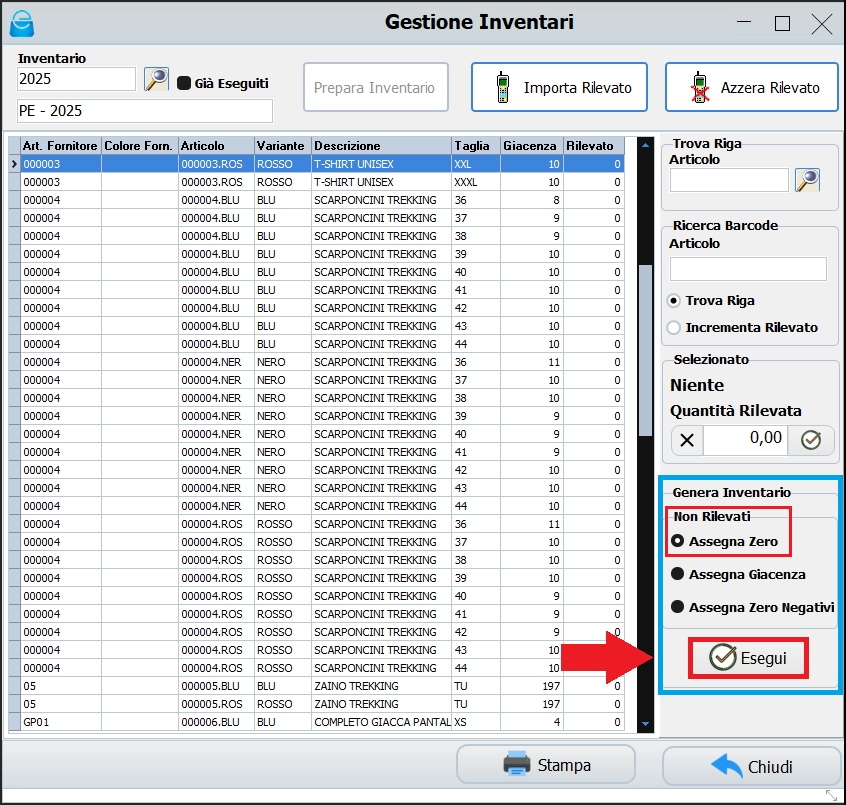The height and width of the screenshot is (805, 846).
Task: Click the Stampa printer button
Action: (x=546, y=765)
